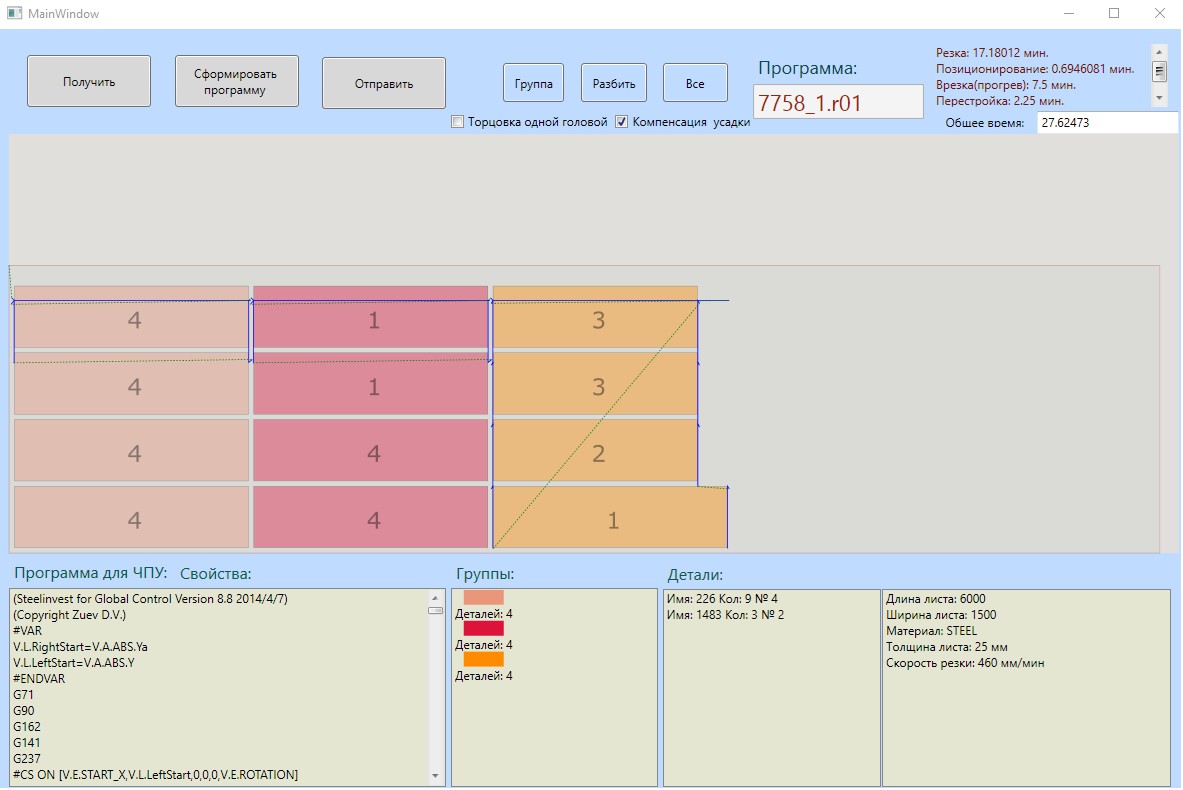The height and width of the screenshot is (790, 1183).
Task: Click code line G141
Action: pyautogui.click(x=26, y=742)
